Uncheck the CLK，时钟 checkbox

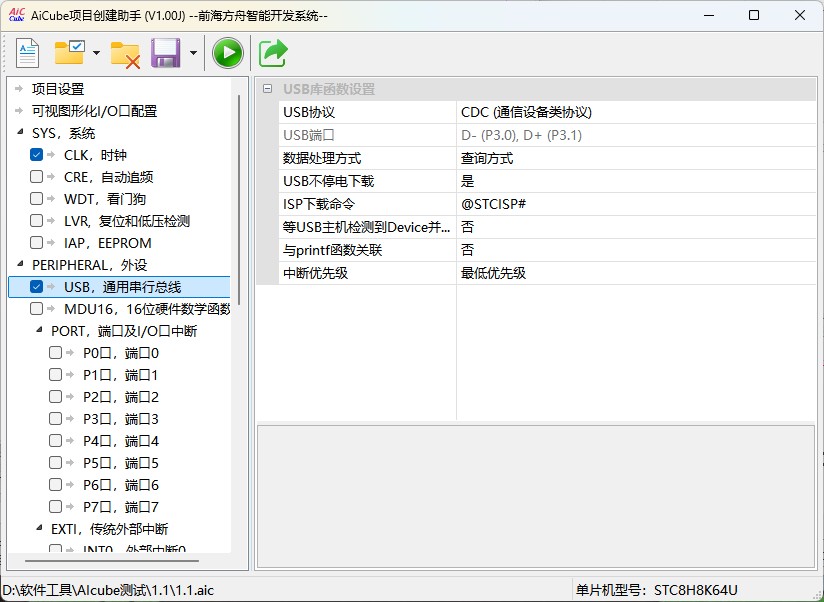(36, 154)
